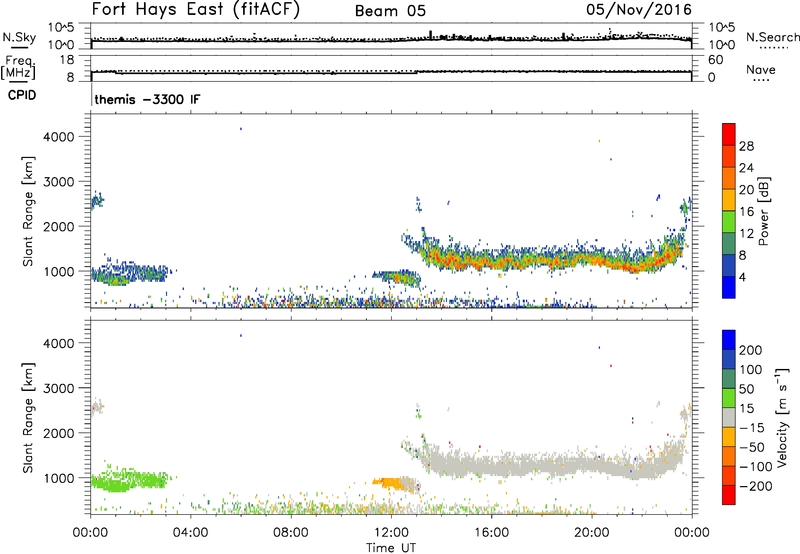Click 'Slant Range [km]' label of the power panel
Screen dimensions: 800x554
coord(28,211)
